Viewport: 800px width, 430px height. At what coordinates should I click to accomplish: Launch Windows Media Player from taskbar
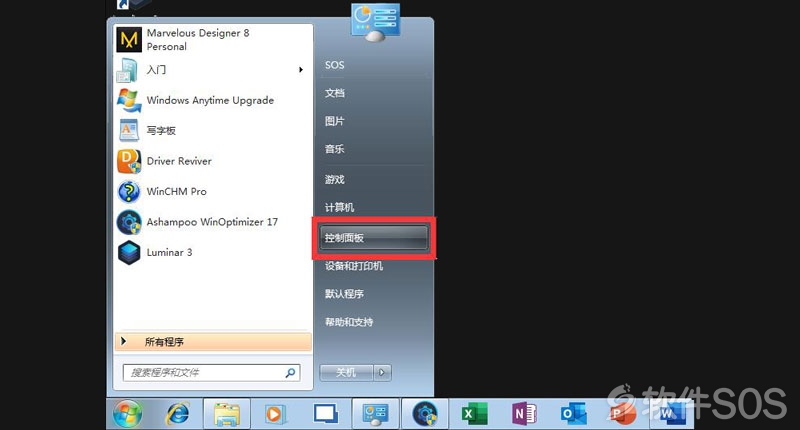pyautogui.click(x=276, y=414)
